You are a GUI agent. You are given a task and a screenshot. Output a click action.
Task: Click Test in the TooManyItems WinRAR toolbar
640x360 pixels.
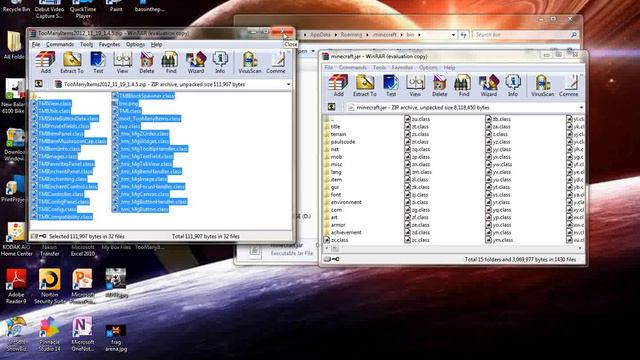(x=98, y=62)
